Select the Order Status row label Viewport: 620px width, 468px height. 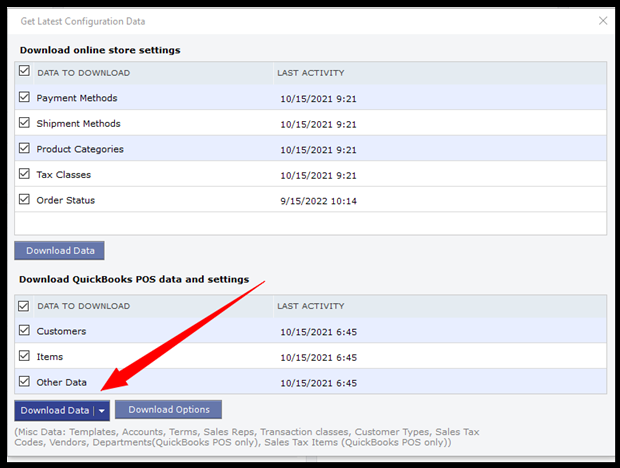pyautogui.click(x=66, y=200)
